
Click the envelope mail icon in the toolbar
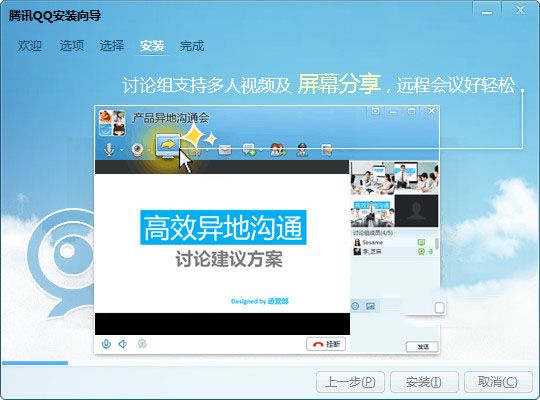click(x=225, y=150)
